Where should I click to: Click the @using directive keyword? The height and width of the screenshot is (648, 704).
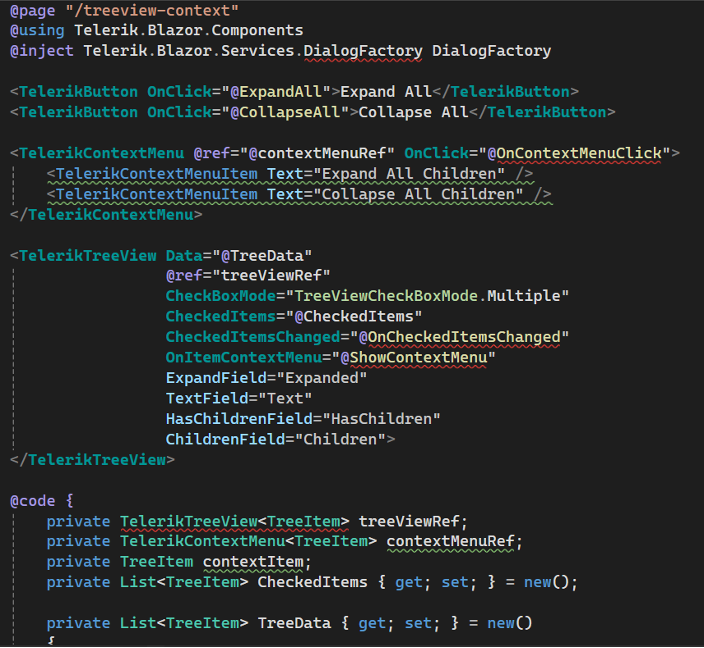click(37, 31)
